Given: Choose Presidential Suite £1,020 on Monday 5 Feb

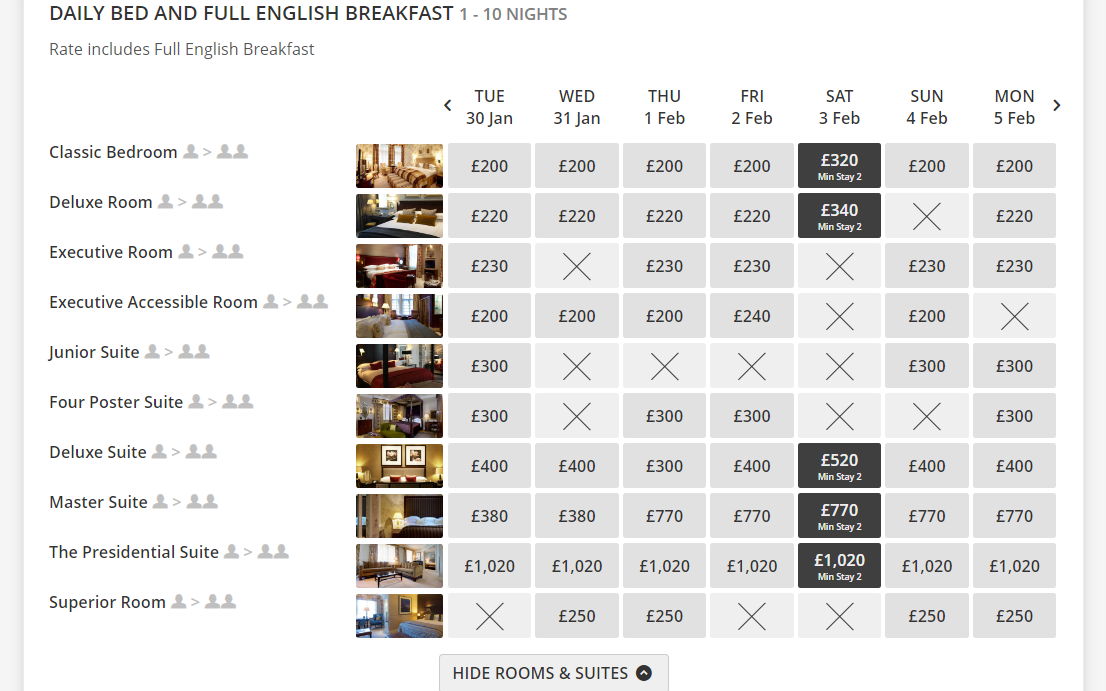Looking at the screenshot, I should tap(1014, 566).
